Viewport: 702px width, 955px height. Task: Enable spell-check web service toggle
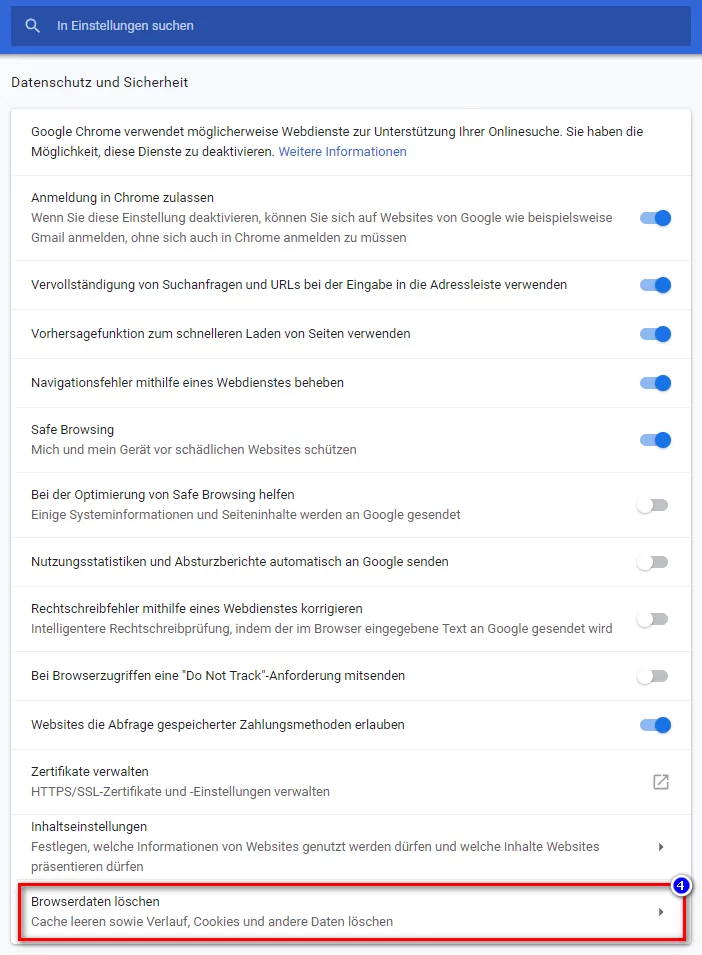655,619
